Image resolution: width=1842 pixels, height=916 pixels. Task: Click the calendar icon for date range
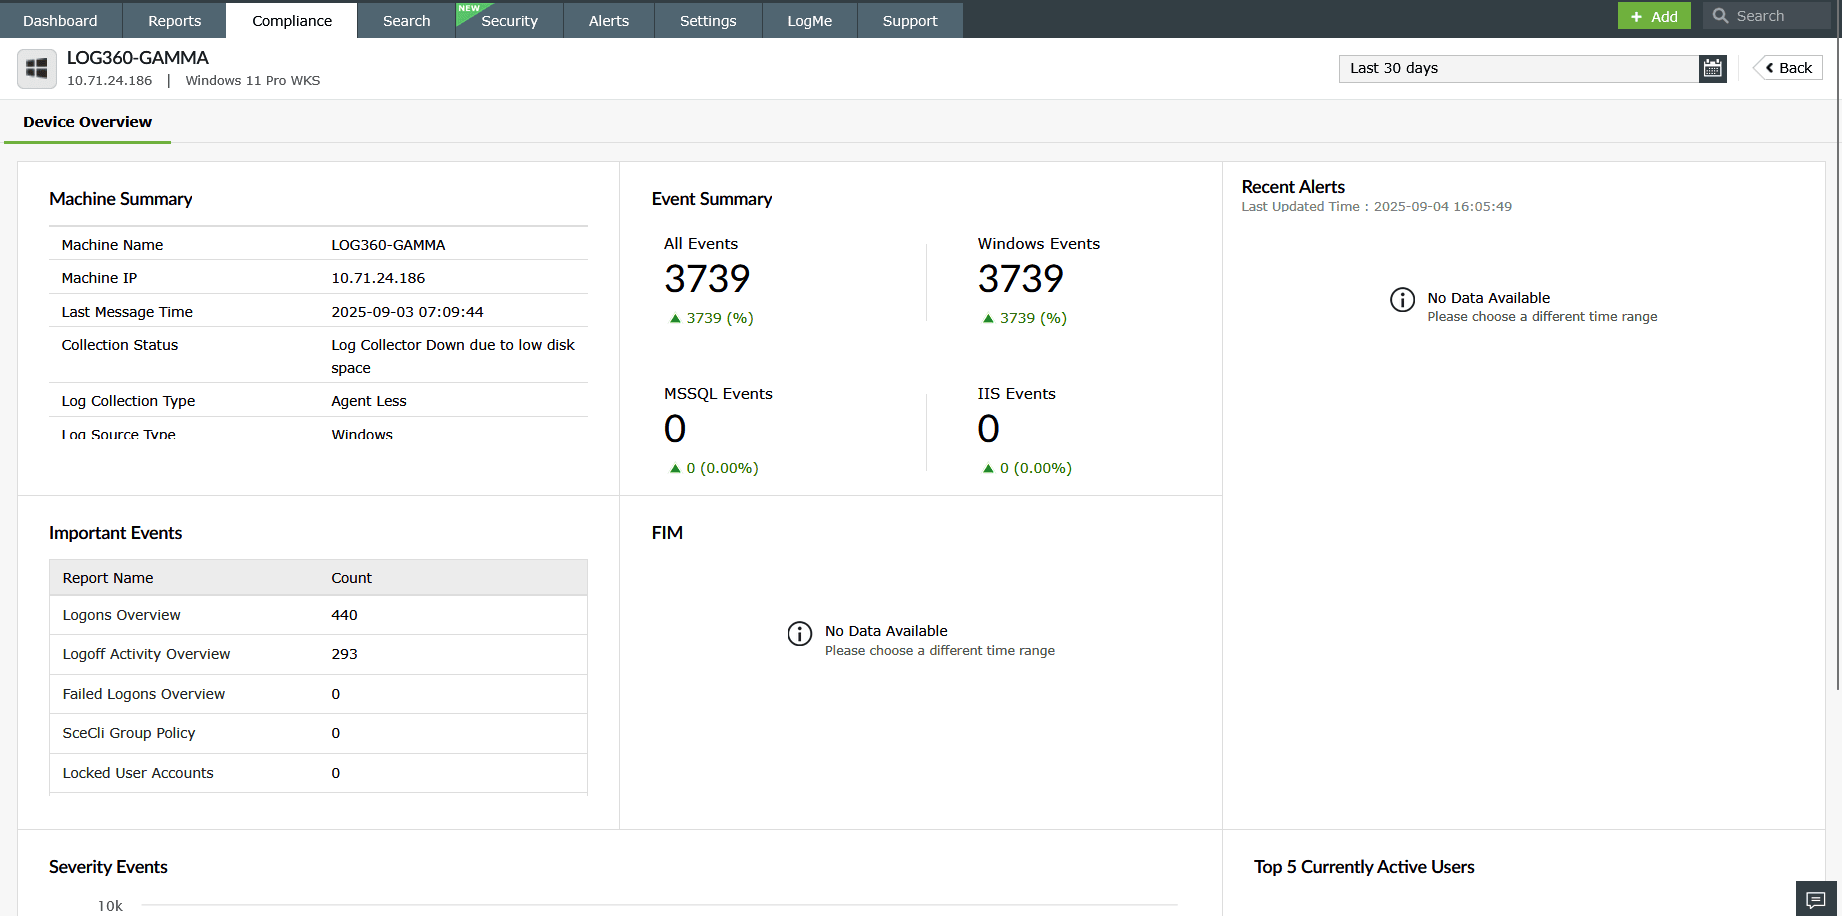tap(1712, 68)
